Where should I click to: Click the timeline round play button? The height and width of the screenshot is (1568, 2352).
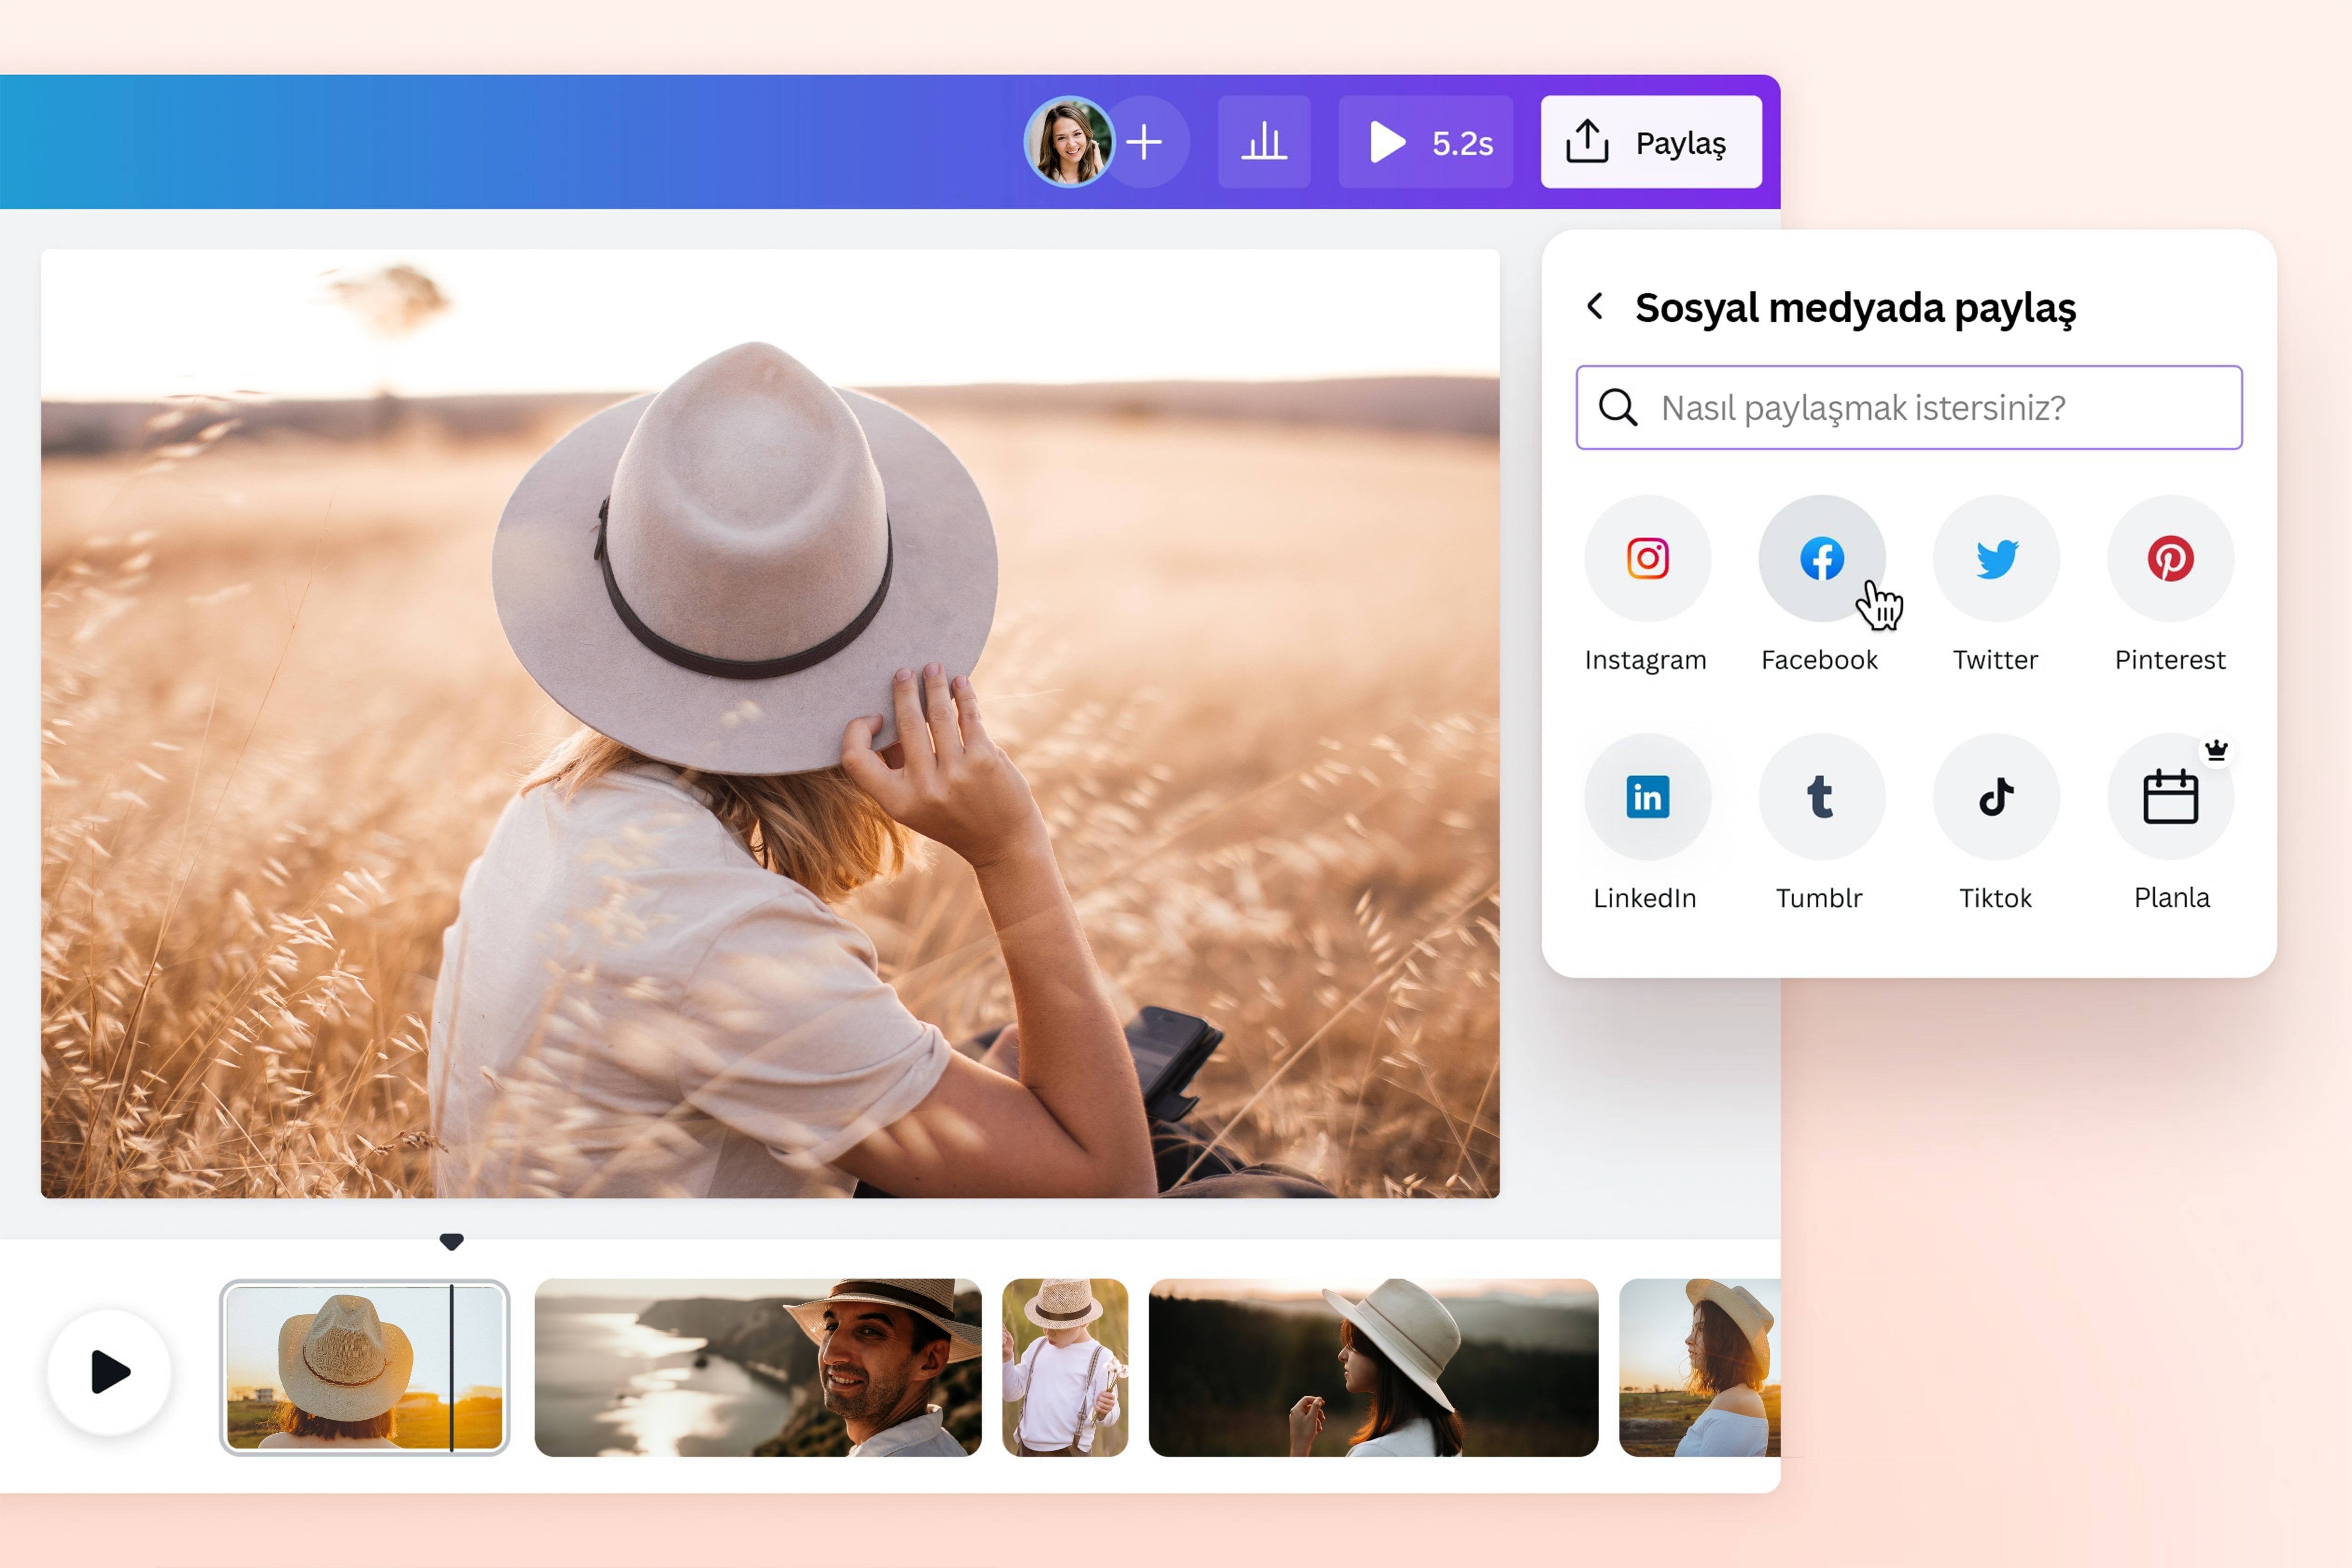click(110, 1371)
